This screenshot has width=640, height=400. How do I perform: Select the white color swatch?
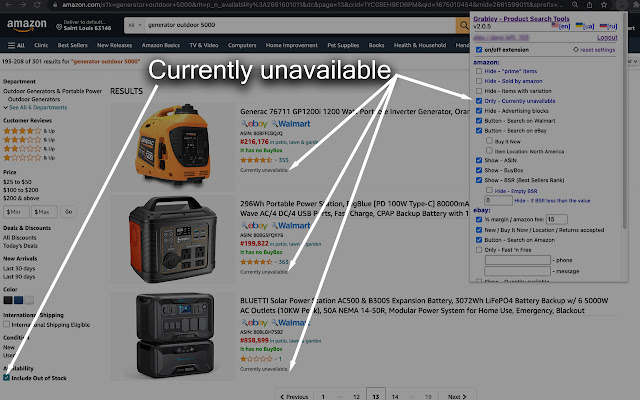(x=29, y=300)
